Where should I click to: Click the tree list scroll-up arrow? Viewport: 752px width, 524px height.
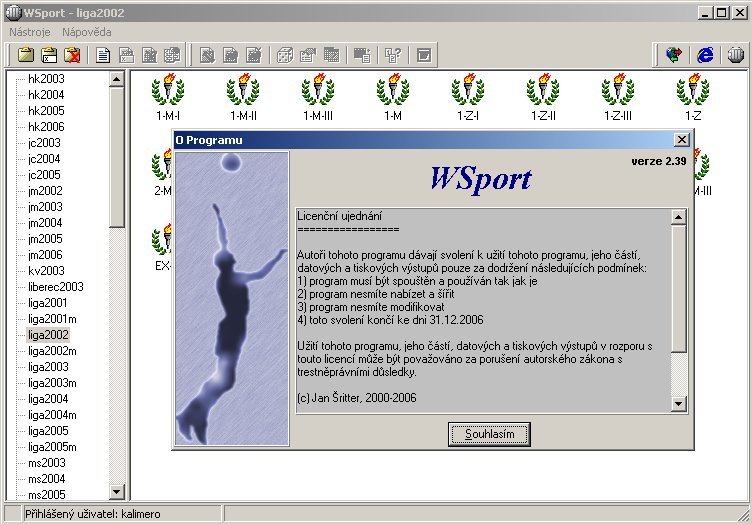(x=117, y=79)
